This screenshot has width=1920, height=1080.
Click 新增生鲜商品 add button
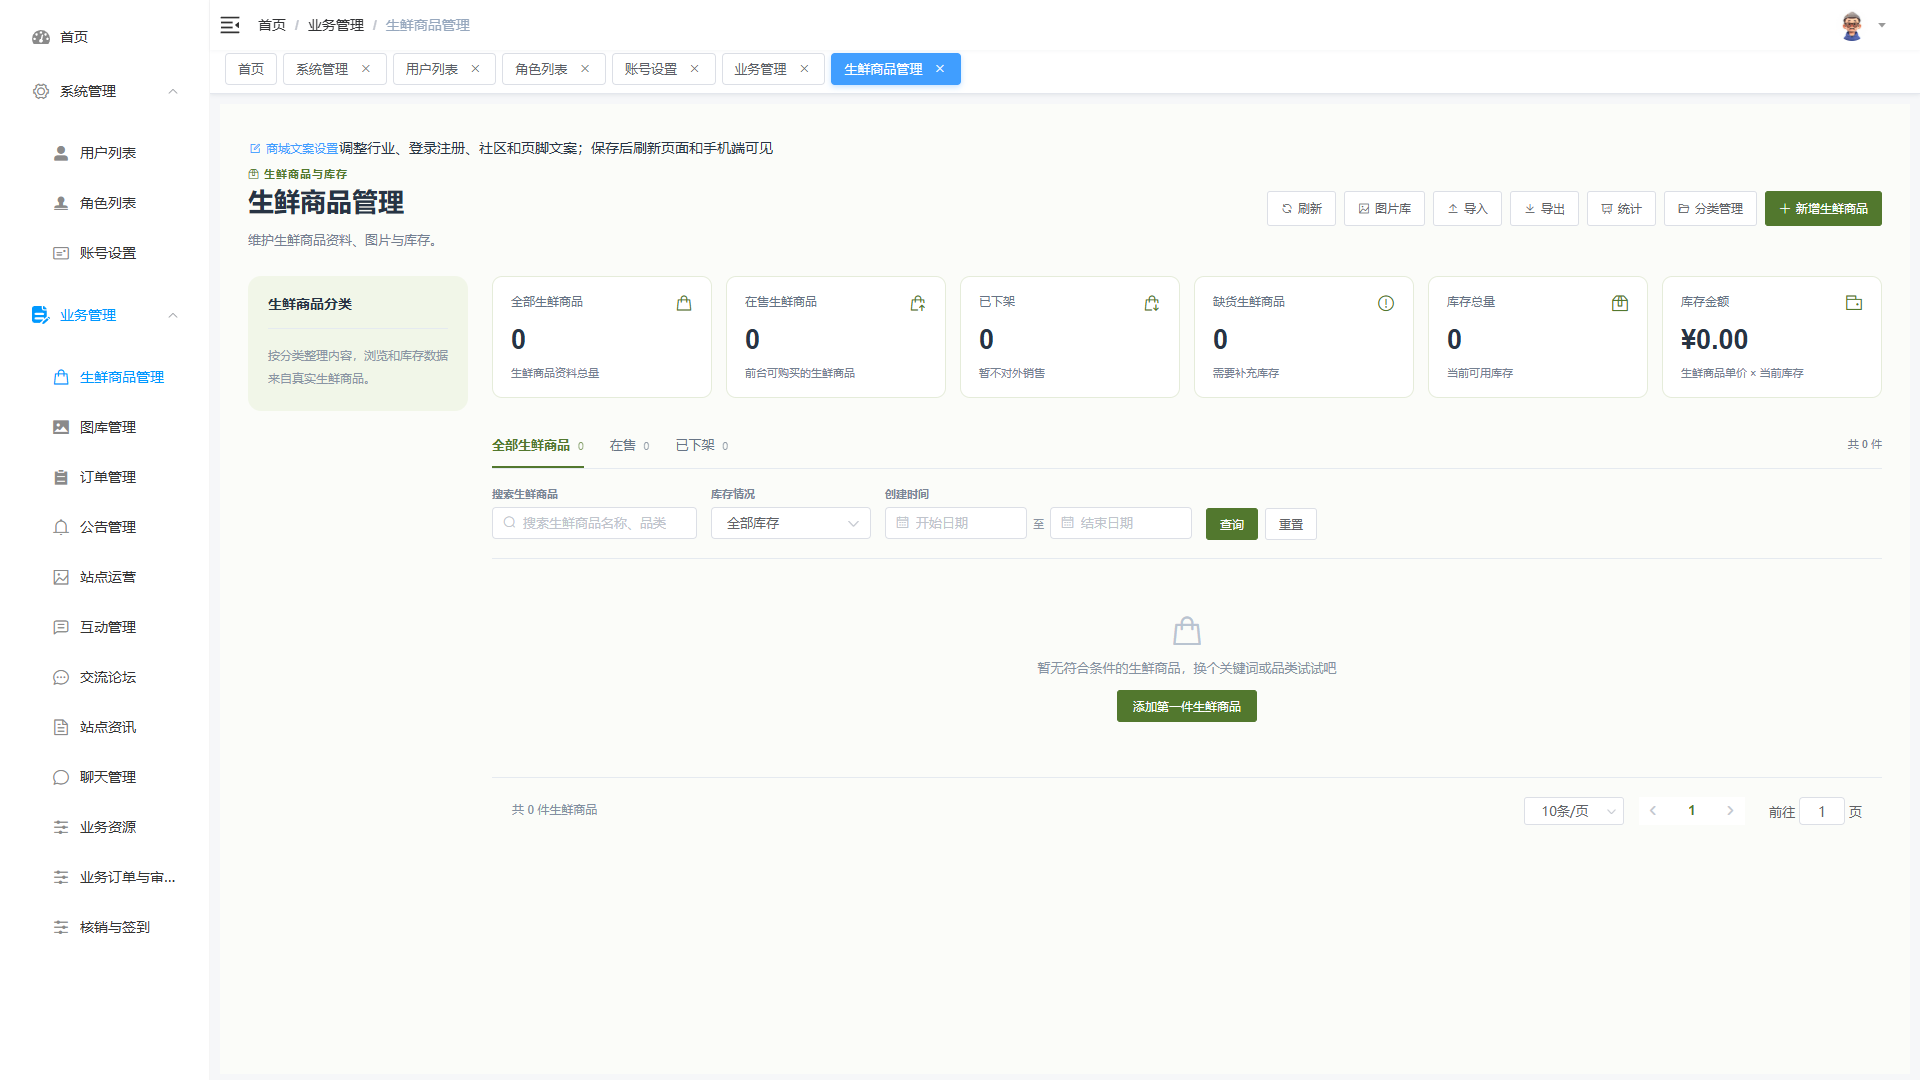click(x=1823, y=208)
